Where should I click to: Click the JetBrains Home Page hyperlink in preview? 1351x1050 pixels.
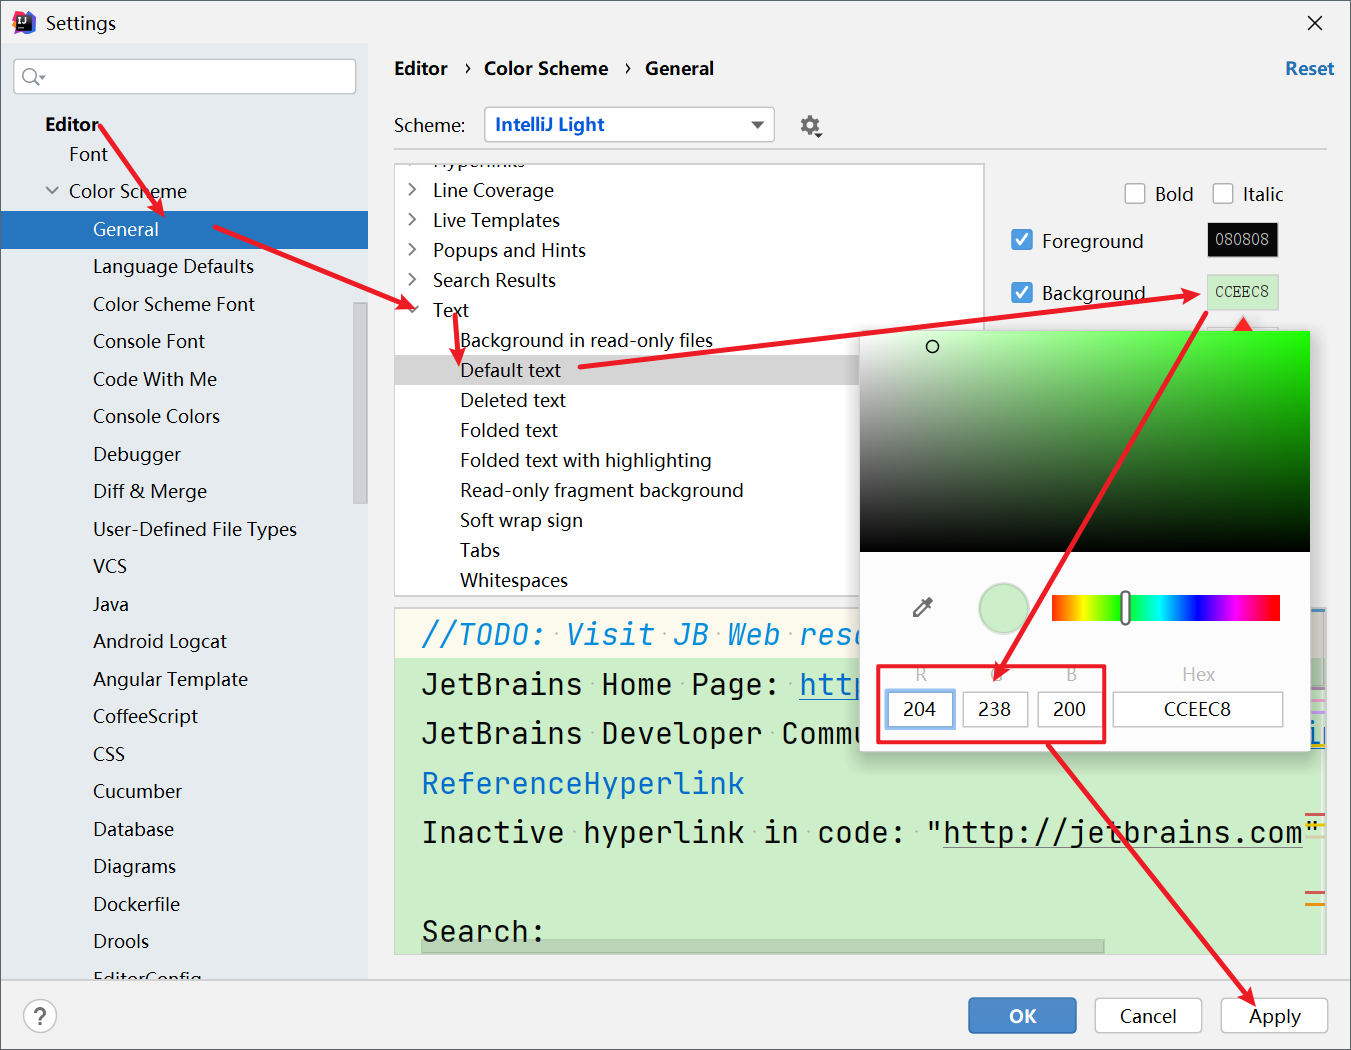[x=829, y=685]
